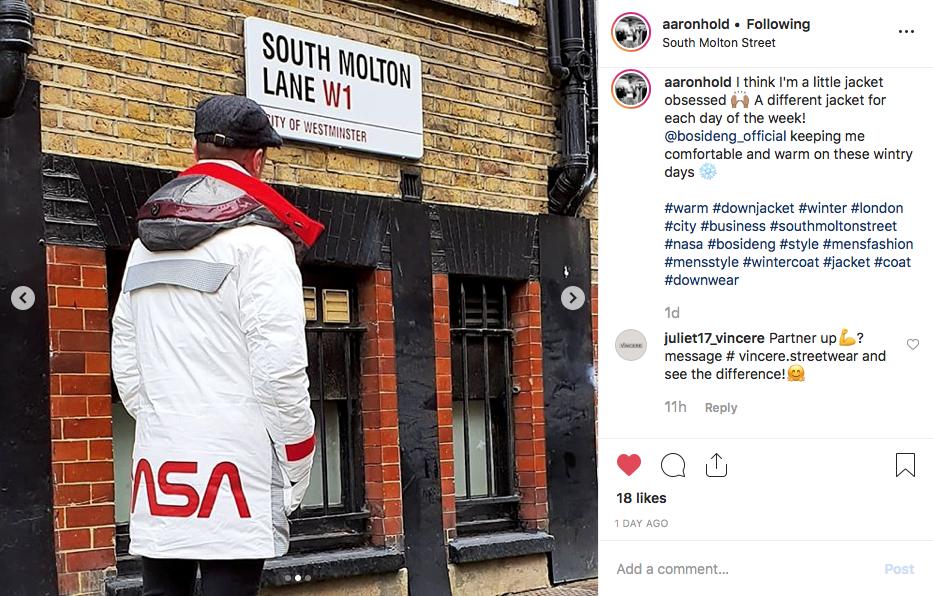
Task: Click the juliet17_vincere commenter avatar
Action: coord(631,345)
